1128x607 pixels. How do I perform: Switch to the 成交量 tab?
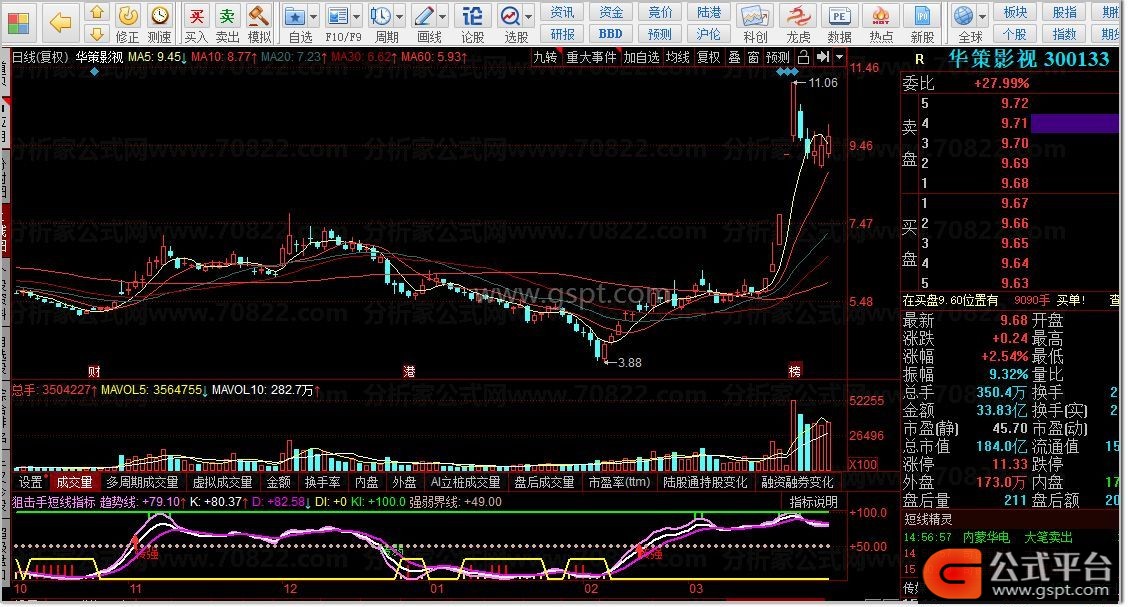tap(75, 482)
